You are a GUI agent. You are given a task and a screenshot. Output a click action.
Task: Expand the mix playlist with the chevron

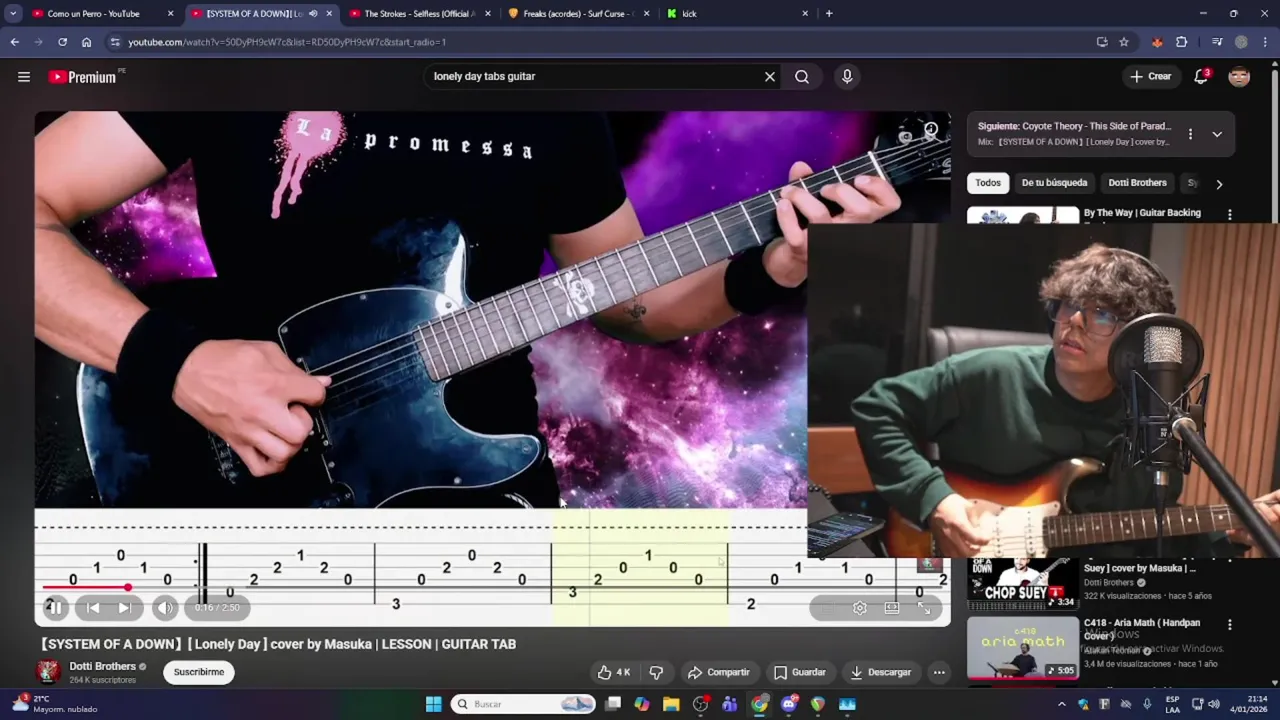1217,134
